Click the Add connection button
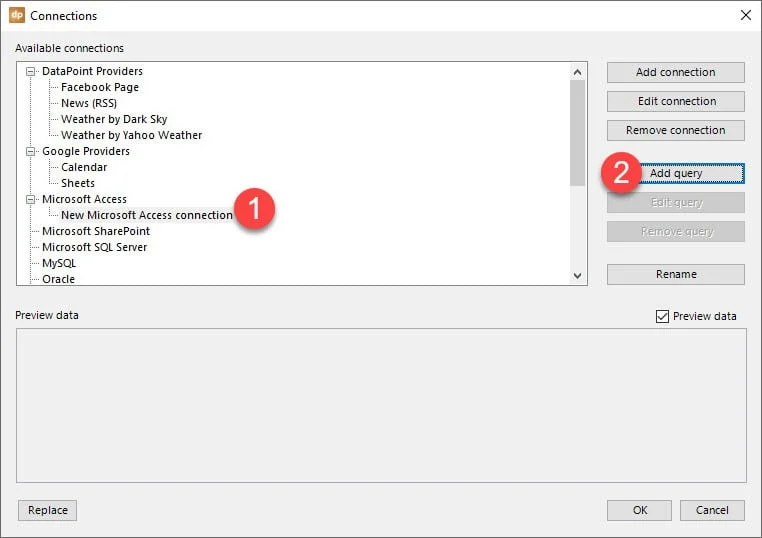Image resolution: width=762 pixels, height=538 pixels. (675, 72)
